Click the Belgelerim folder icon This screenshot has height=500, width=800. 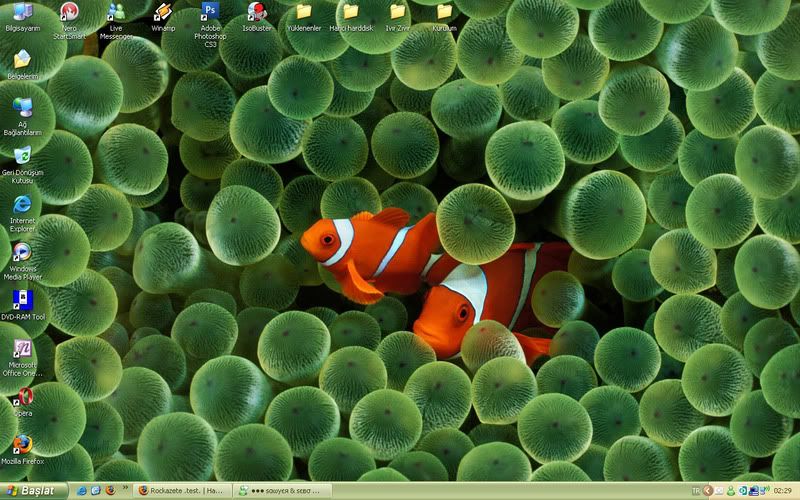(x=22, y=60)
